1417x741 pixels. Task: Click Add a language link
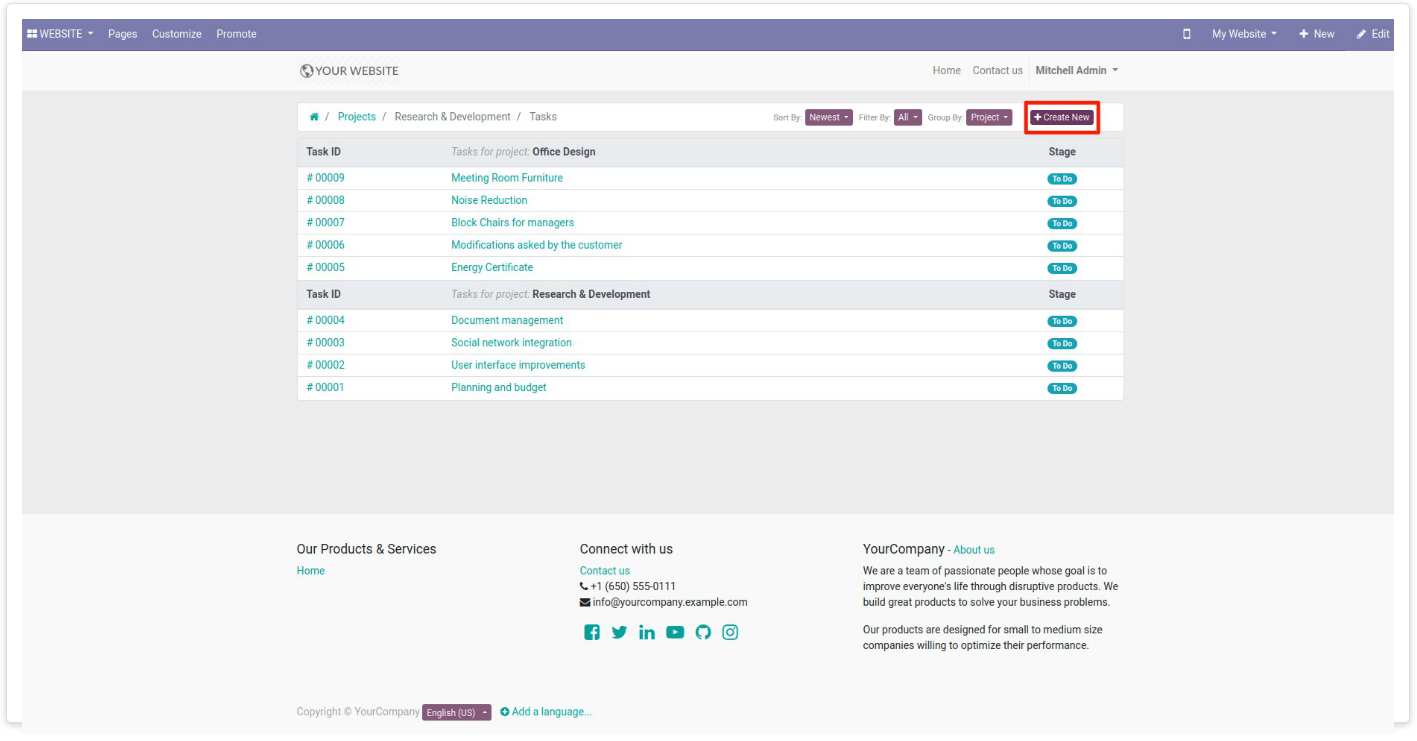(546, 712)
